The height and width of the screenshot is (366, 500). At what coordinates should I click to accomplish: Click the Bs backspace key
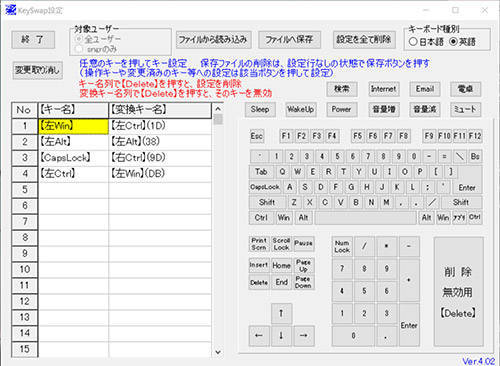point(475,156)
